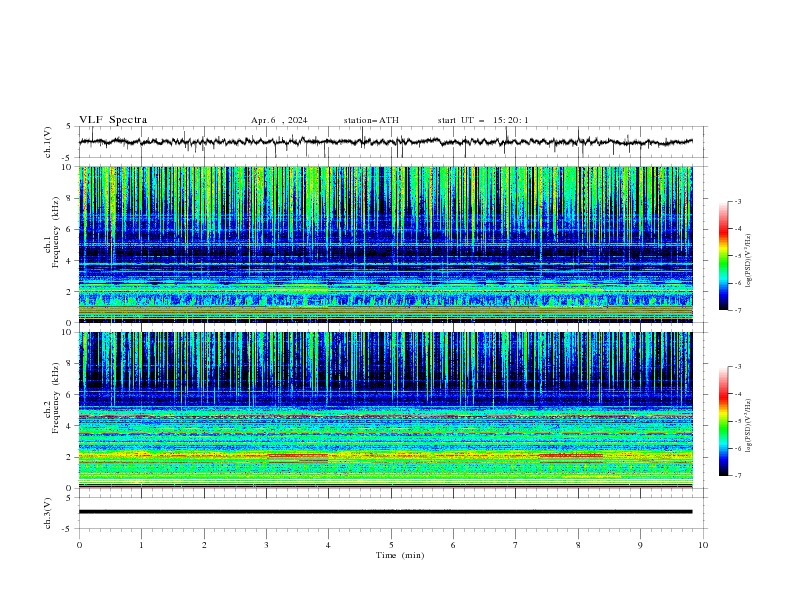792x612 pixels.
Task: Click the "ch.1(V)" axis label
Action: [48, 142]
